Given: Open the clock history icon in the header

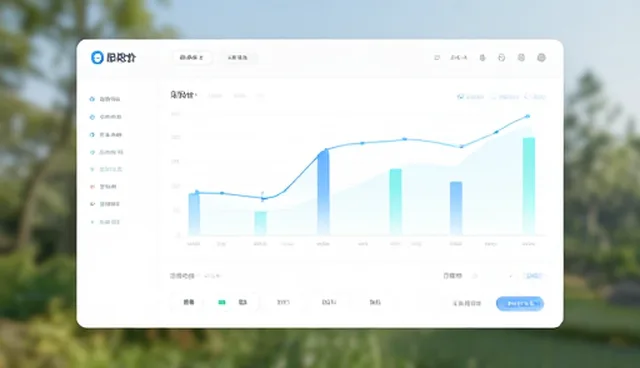Looking at the screenshot, I should click(x=502, y=58).
